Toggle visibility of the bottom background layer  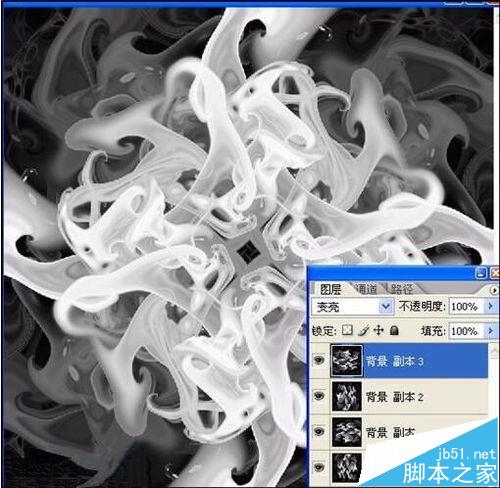pyautogui.click(x=319, y=467)
